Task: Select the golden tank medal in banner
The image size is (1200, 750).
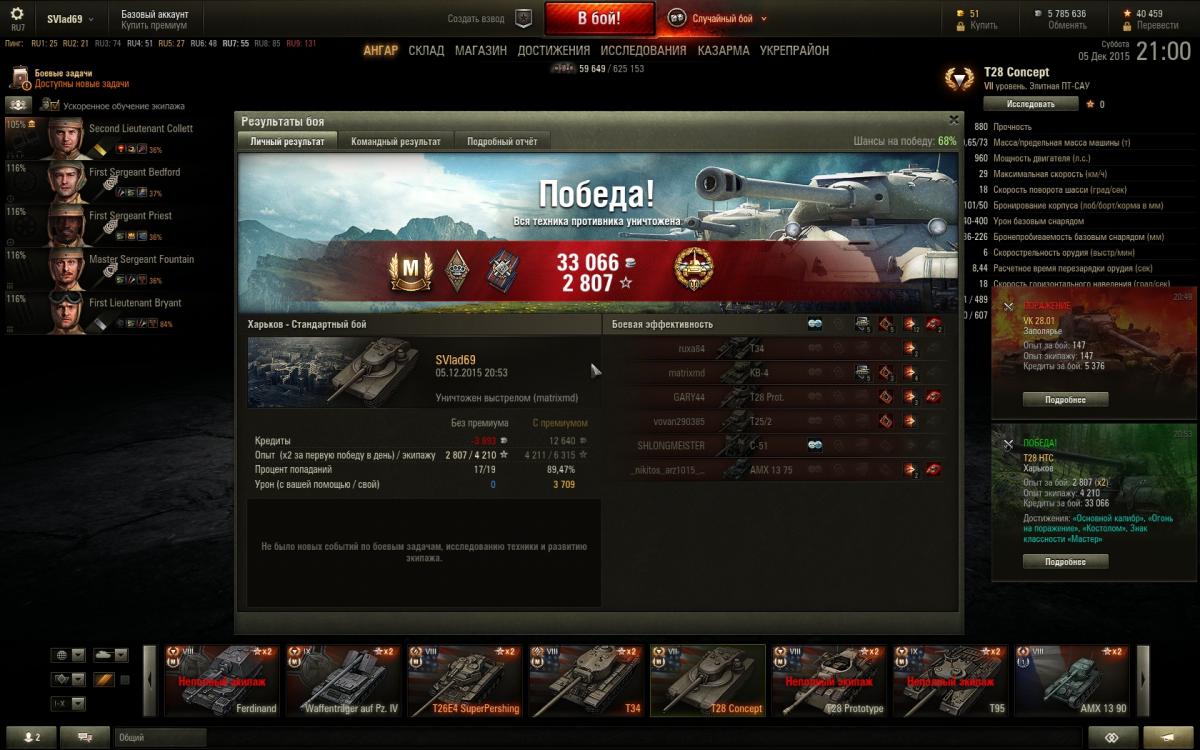Action: point(693,269)
